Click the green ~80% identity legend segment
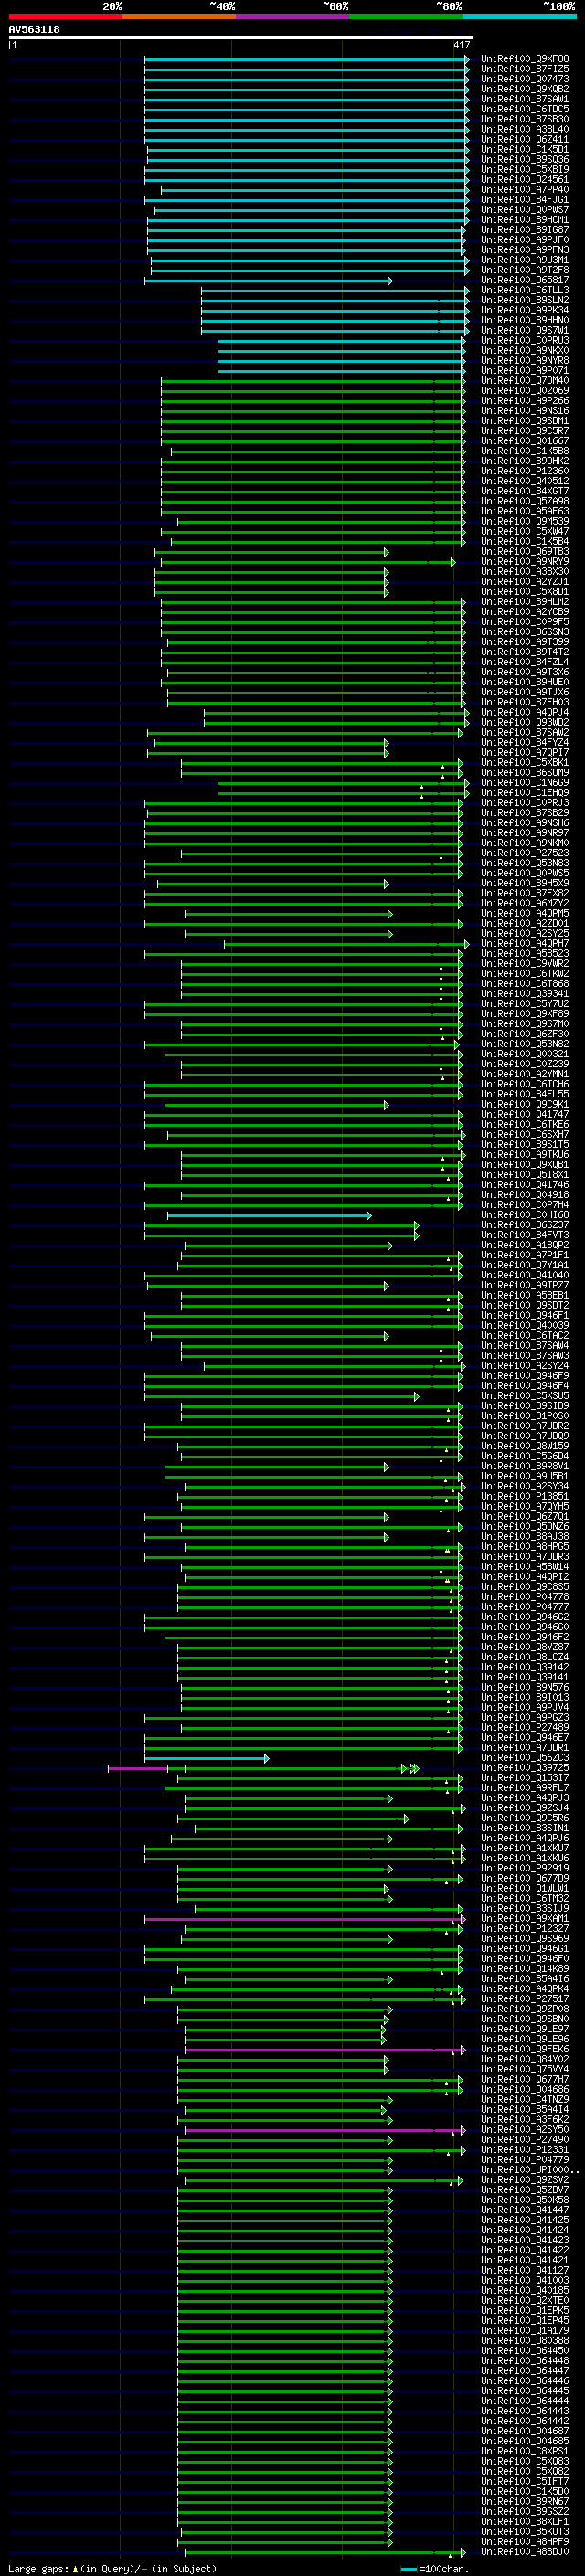This screenshot has width=585, height=2576. [406, 16]
